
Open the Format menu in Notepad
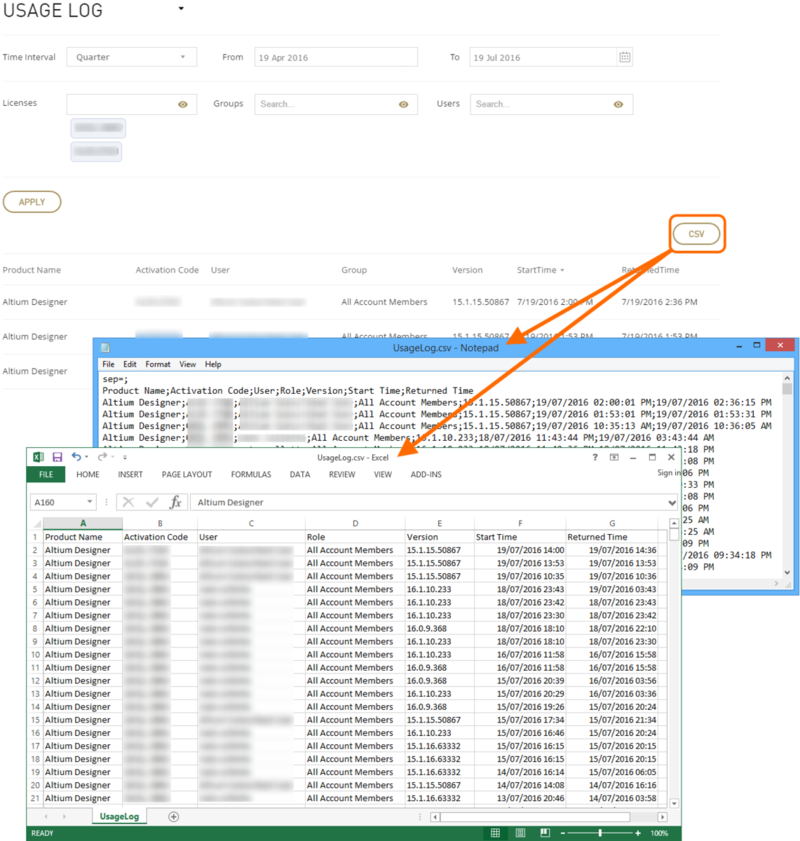tap(159, 364)
